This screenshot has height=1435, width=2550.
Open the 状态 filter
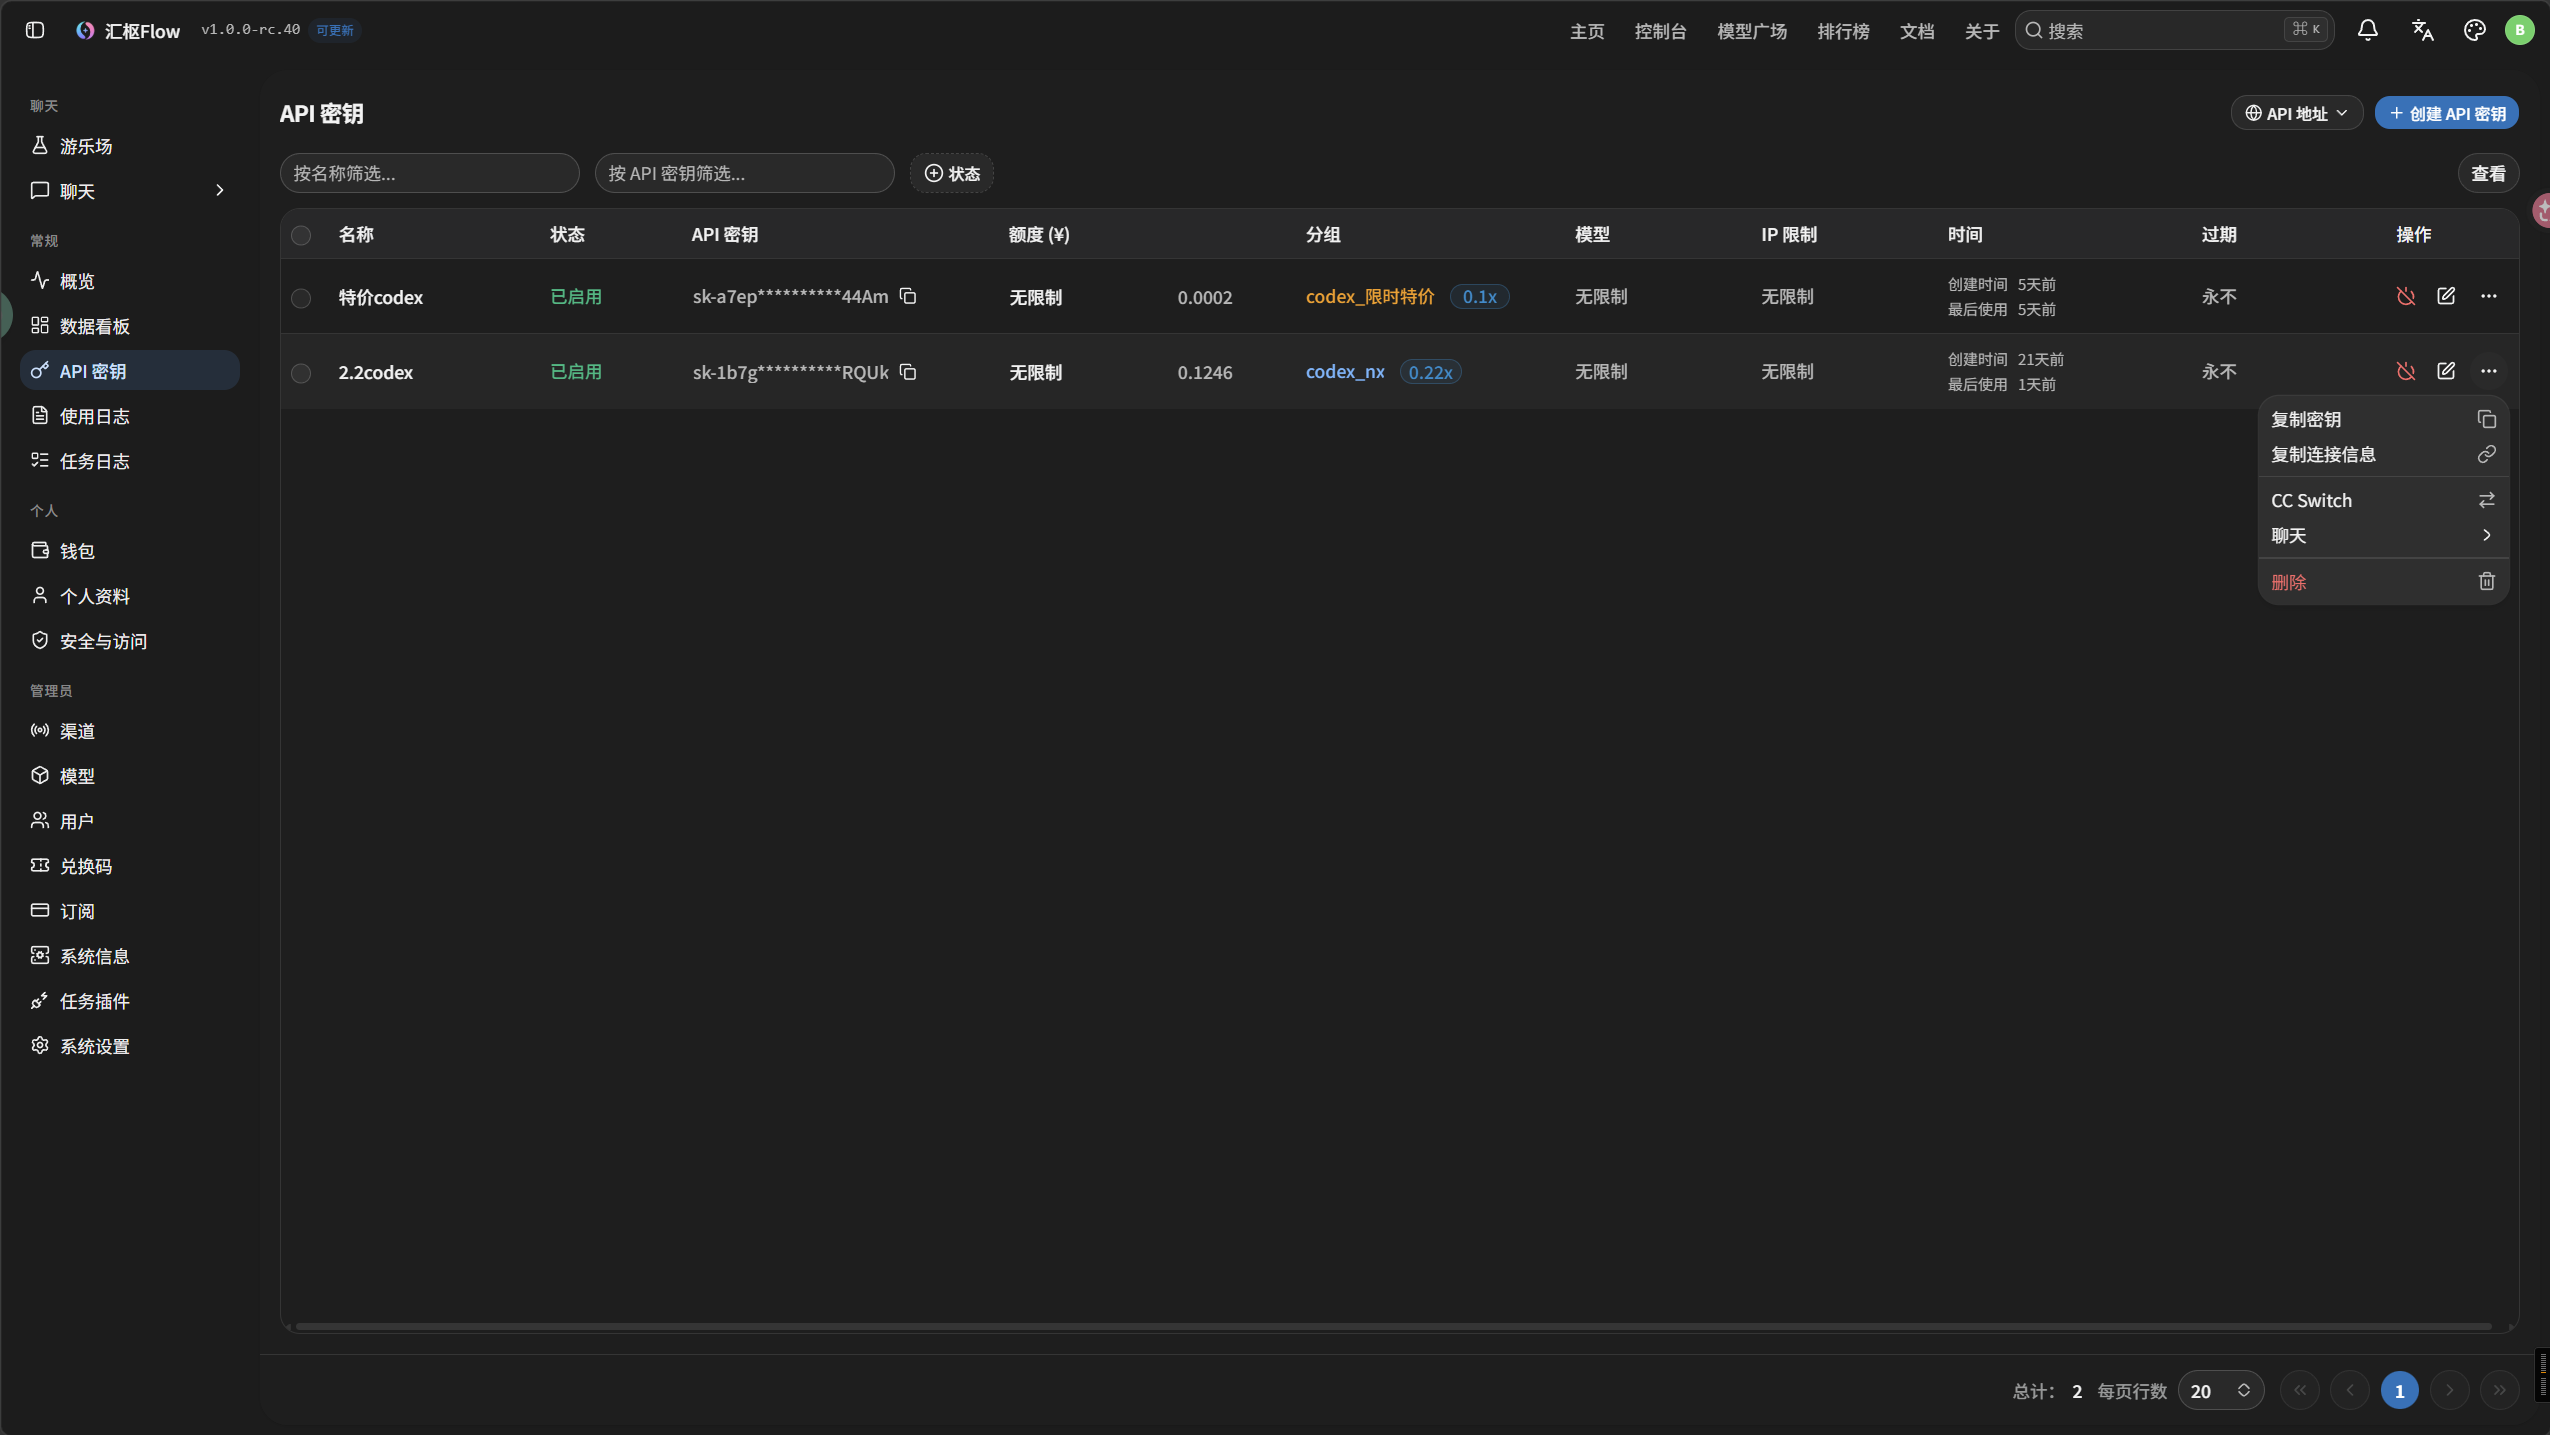pos(951,173)
